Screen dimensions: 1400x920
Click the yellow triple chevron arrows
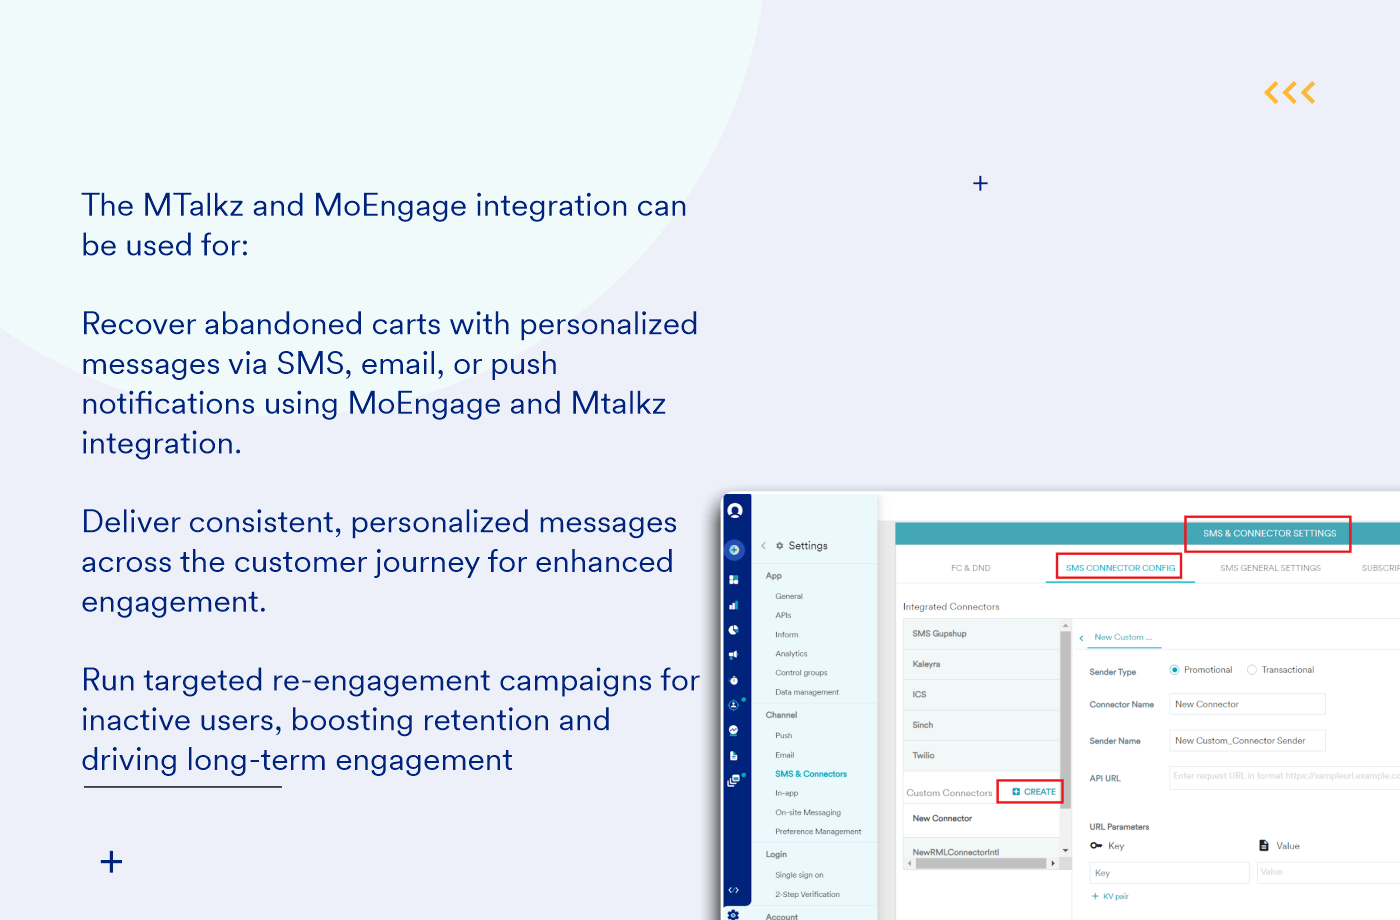(x=1290, y=93)
